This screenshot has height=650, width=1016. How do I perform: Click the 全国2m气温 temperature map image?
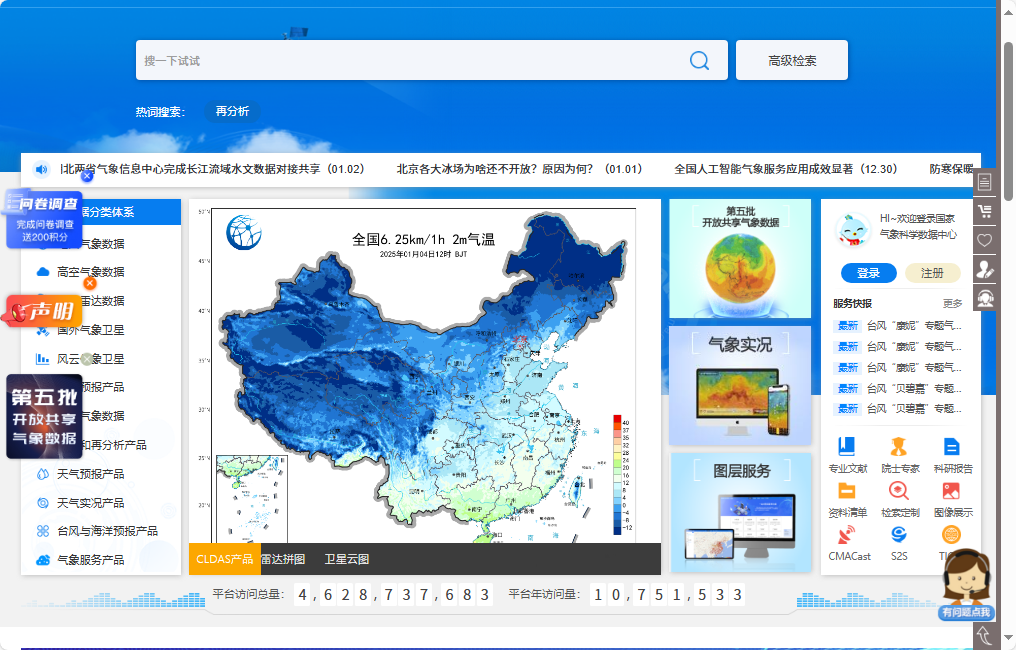pos(424,371)
